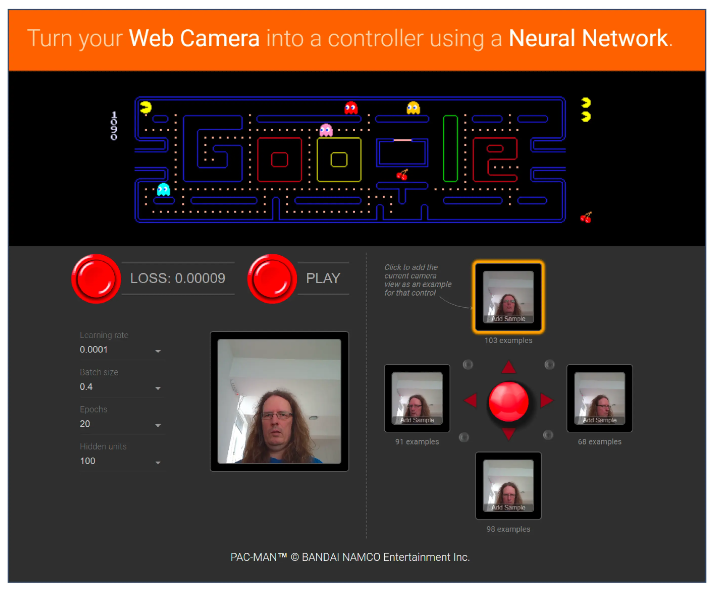715x592 pixels.
Task: Click the LOSS: 0.00009 label
Action: pos(178,278)
